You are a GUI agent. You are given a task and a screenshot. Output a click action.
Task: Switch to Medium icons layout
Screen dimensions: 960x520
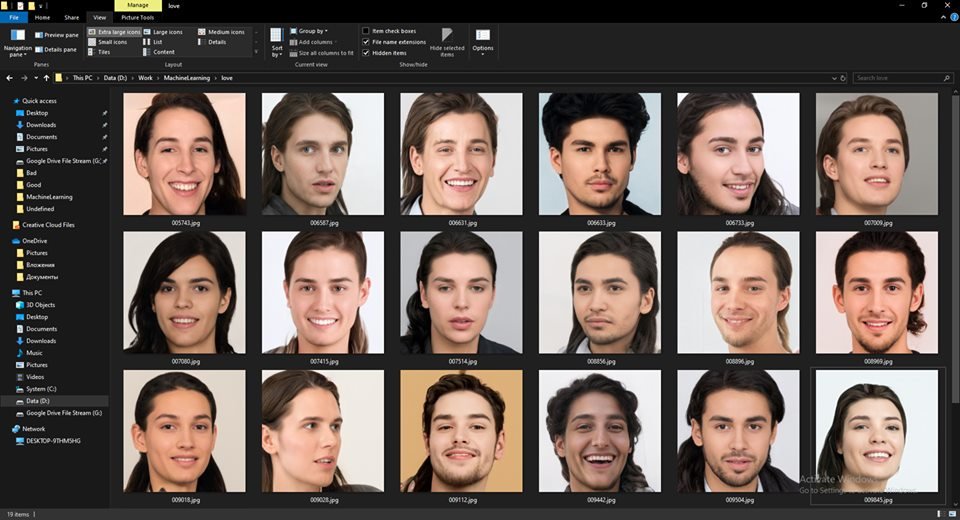point(222,32)
